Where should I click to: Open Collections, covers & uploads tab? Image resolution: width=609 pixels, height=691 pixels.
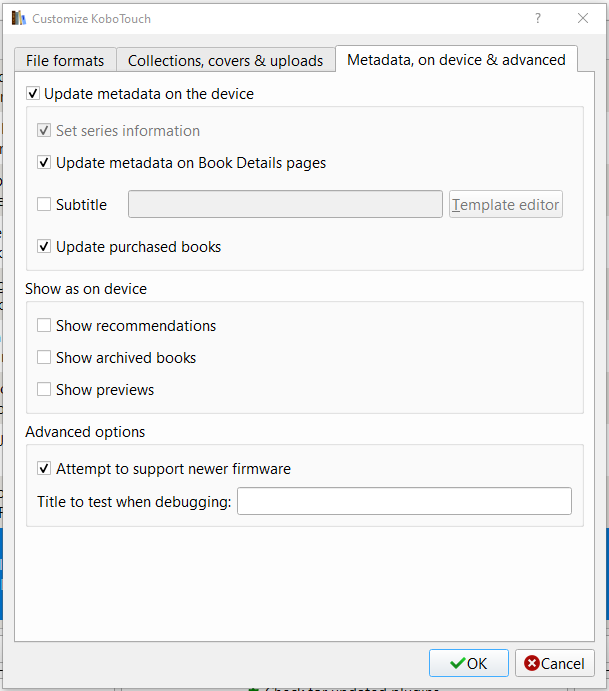coord(225,61)
